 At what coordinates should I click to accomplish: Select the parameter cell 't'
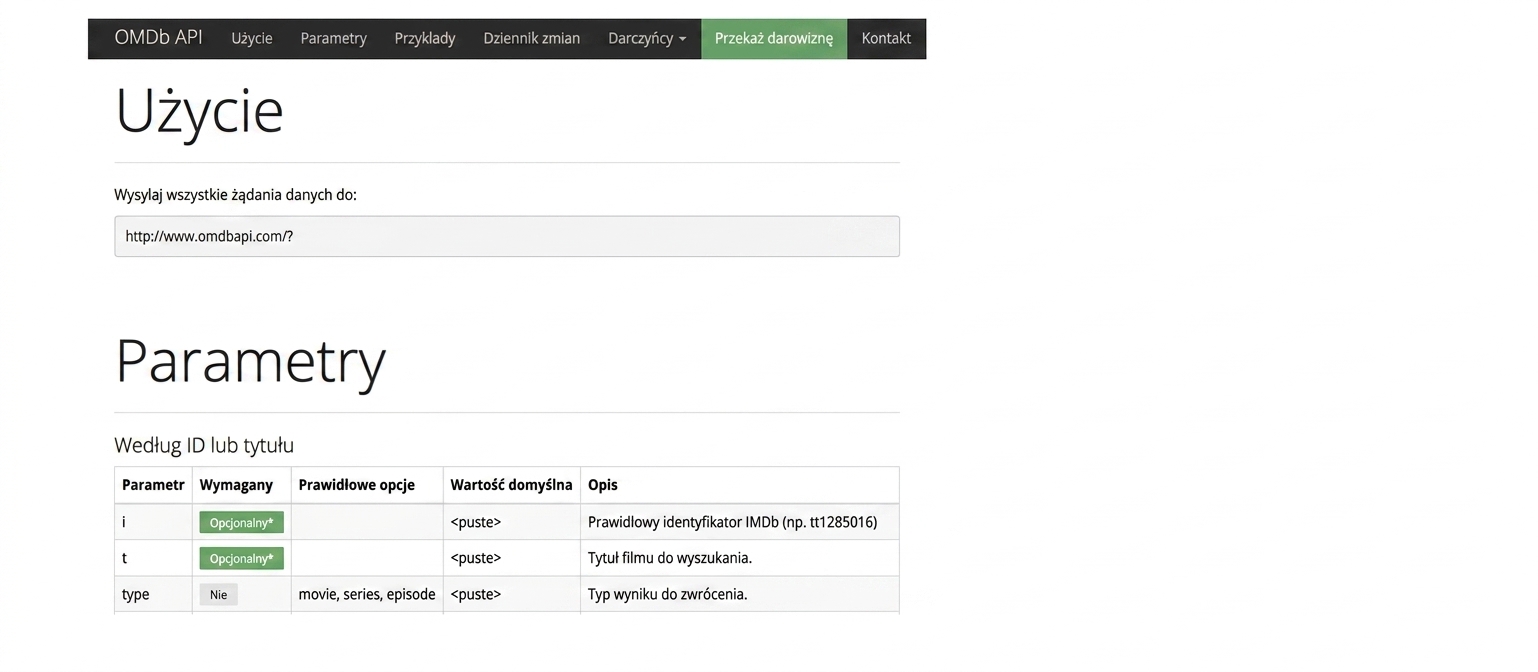(x=153, y=558)
